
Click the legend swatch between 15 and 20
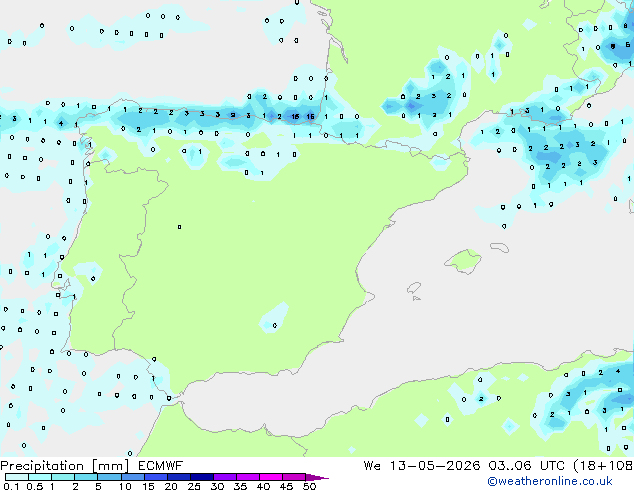tap(155, 477)
